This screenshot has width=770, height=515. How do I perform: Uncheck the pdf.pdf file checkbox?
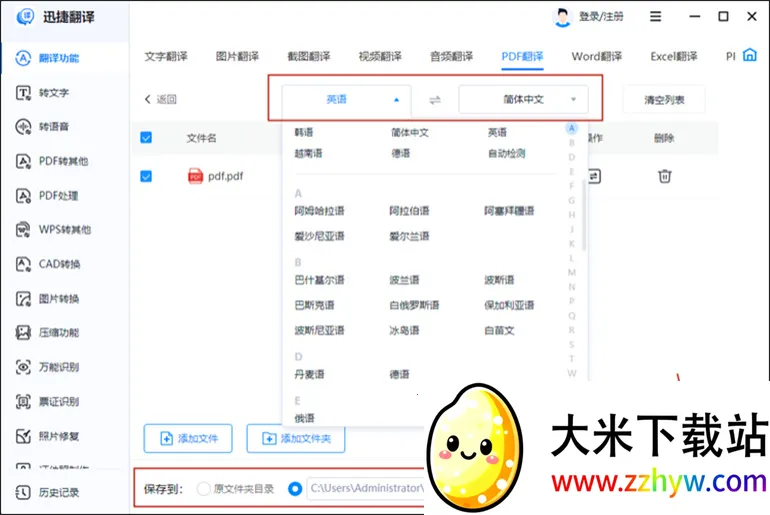point(146,176)
